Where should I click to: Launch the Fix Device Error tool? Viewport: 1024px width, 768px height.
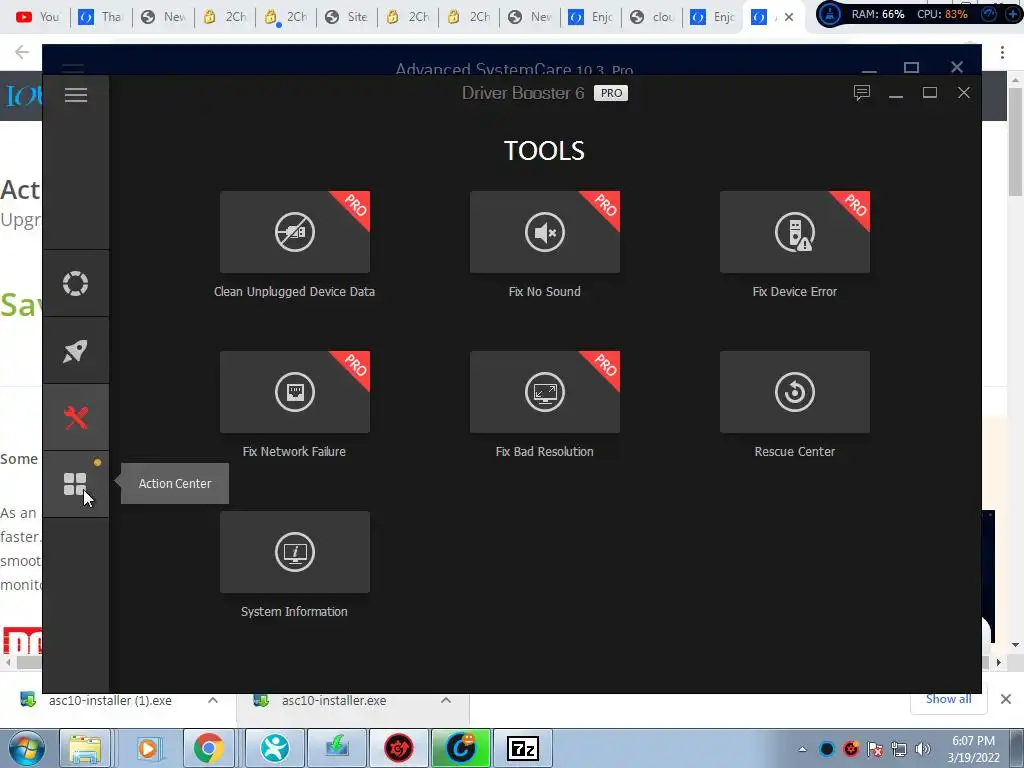[x=795, y=232]
